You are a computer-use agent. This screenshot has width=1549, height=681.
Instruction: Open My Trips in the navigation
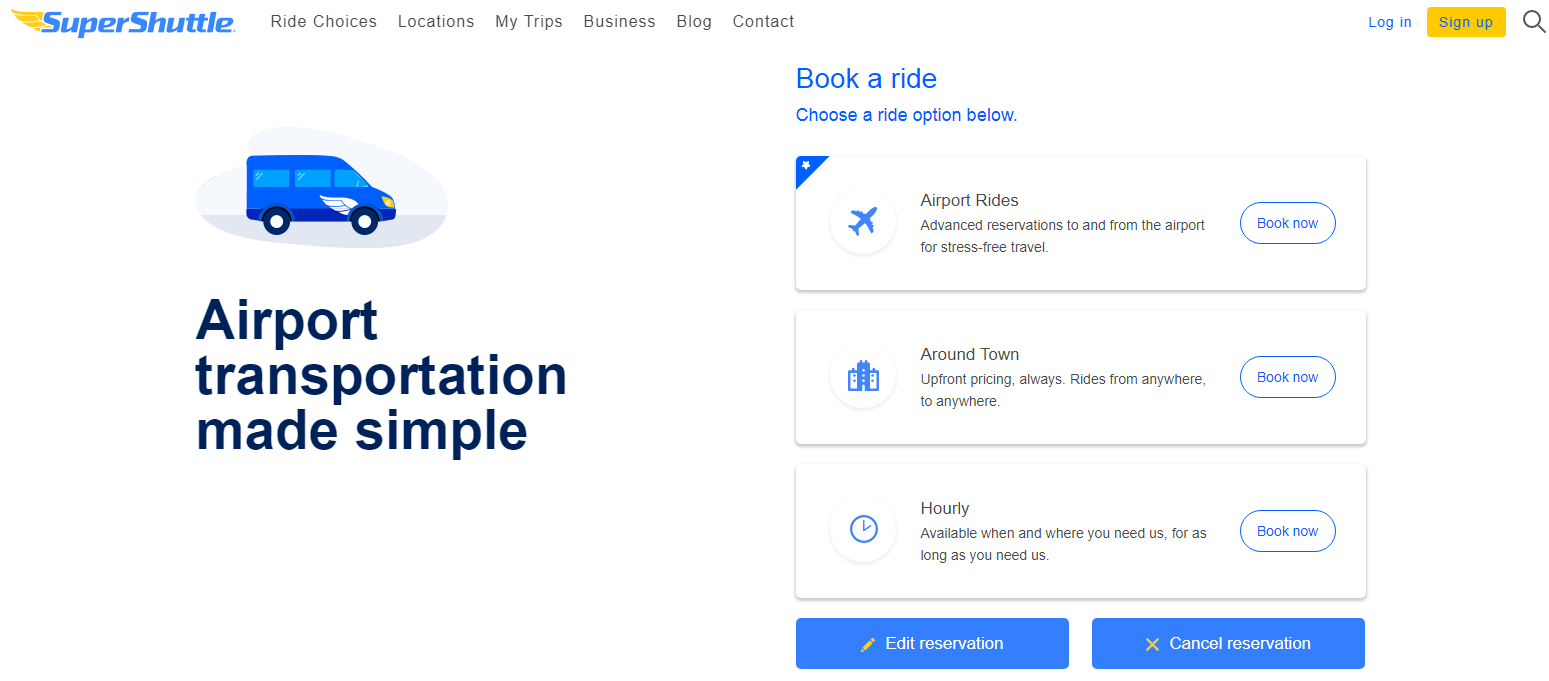pyautogui.click(x=529, y=22)
